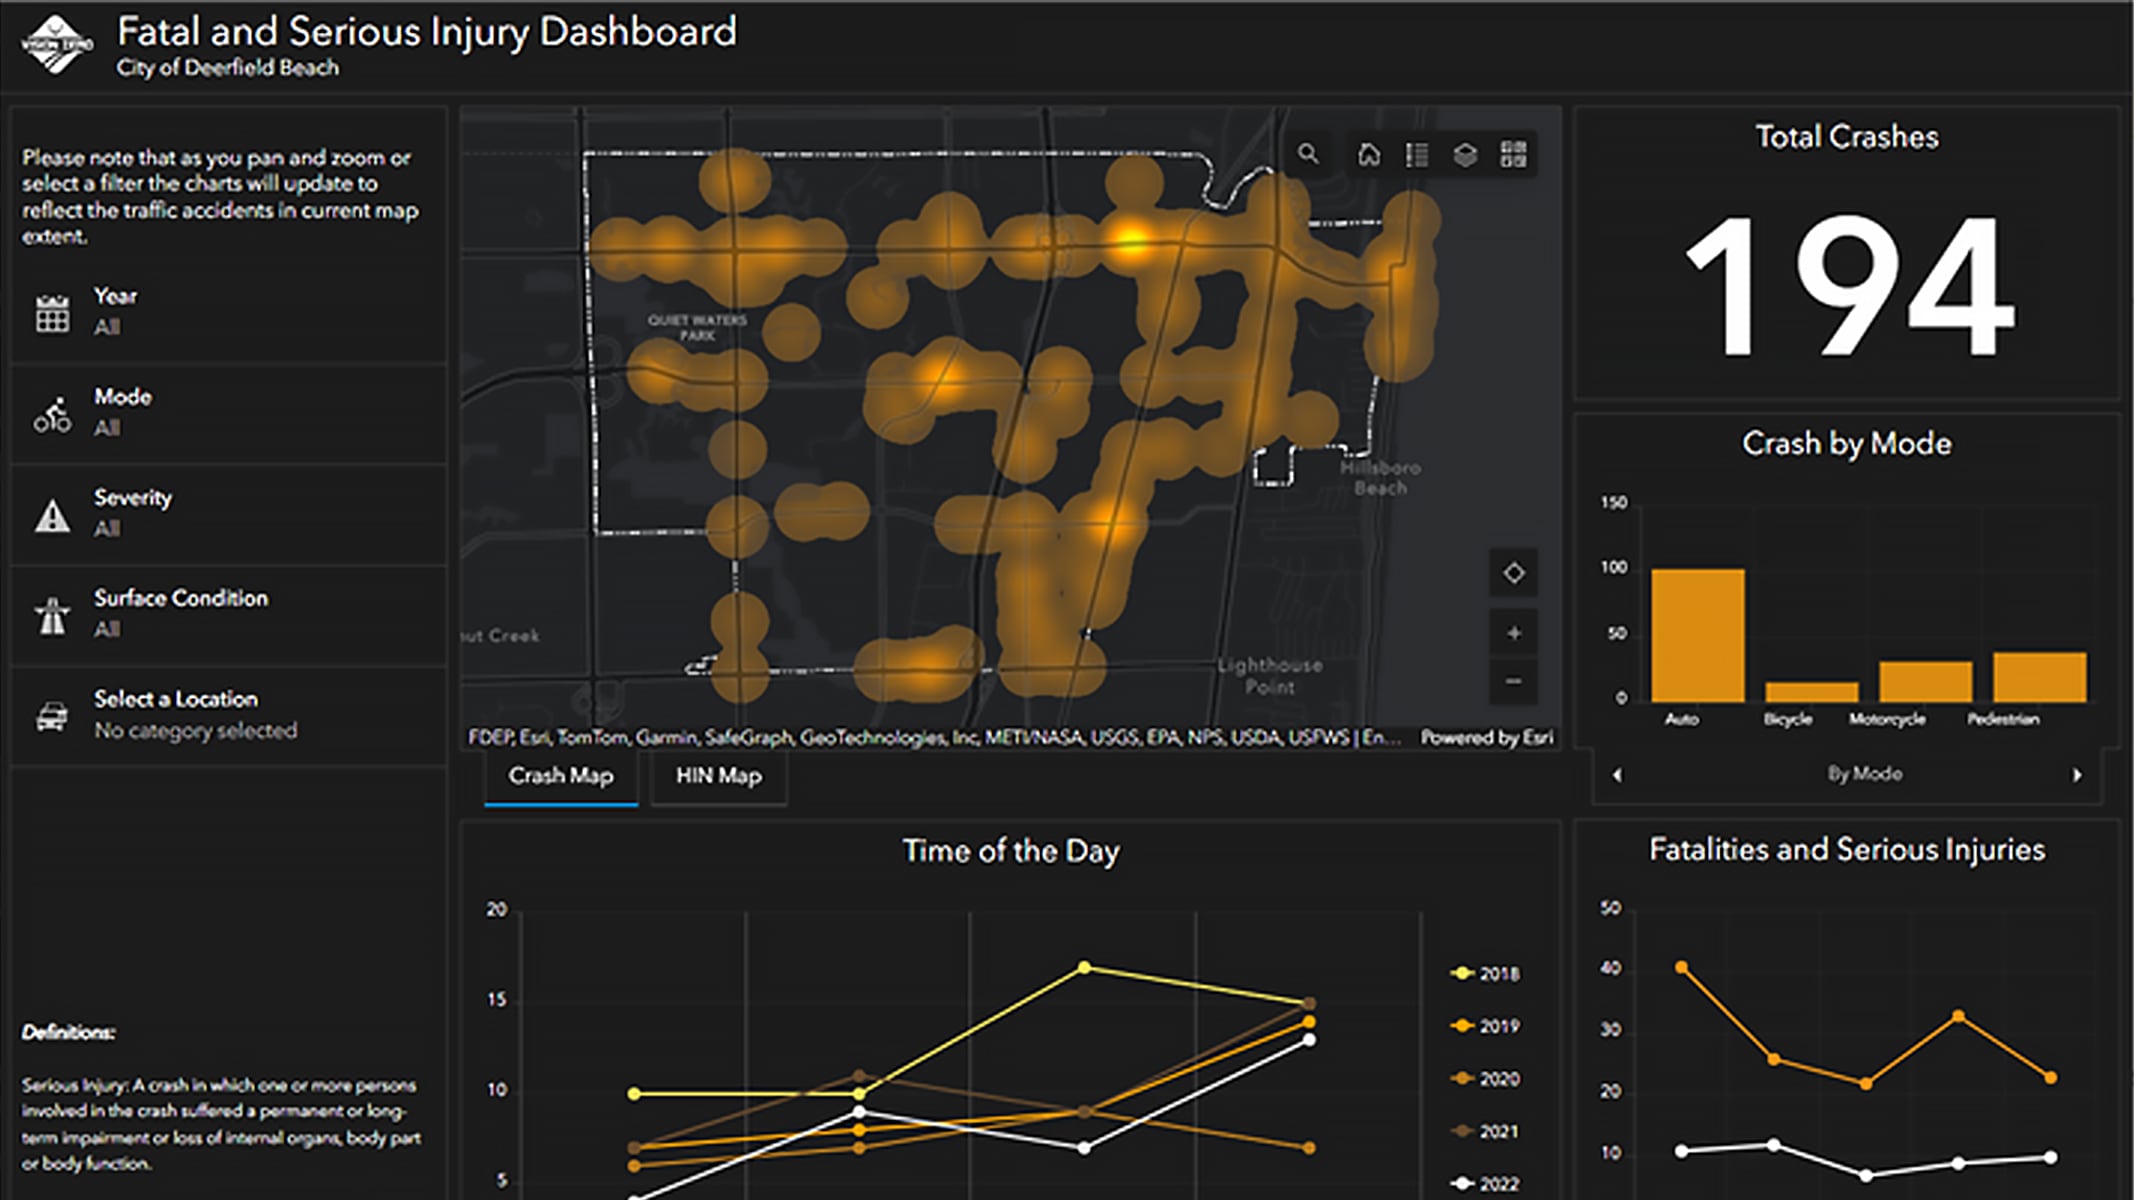
Task: Select the Pedestrian bar in chart
Action: pyautogui.click(x=2040, y=677)
